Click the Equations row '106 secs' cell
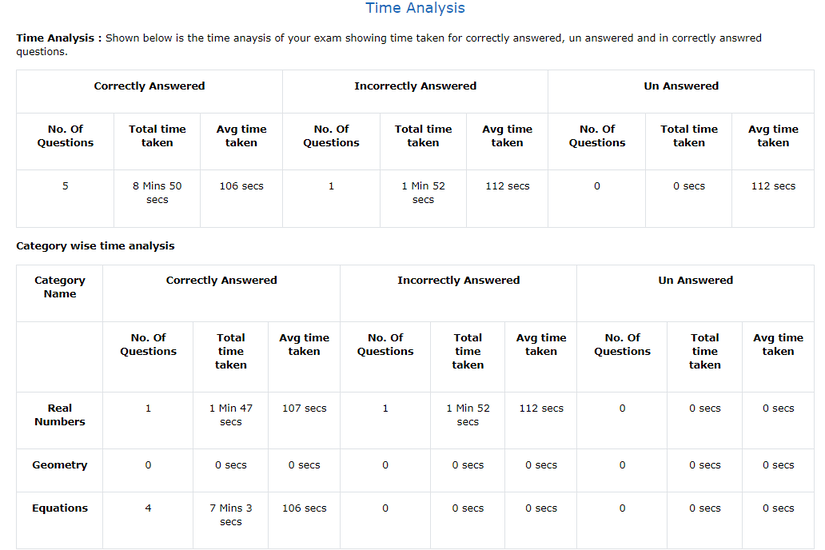This screenshot has width=825, height=550. coord(304,508)
